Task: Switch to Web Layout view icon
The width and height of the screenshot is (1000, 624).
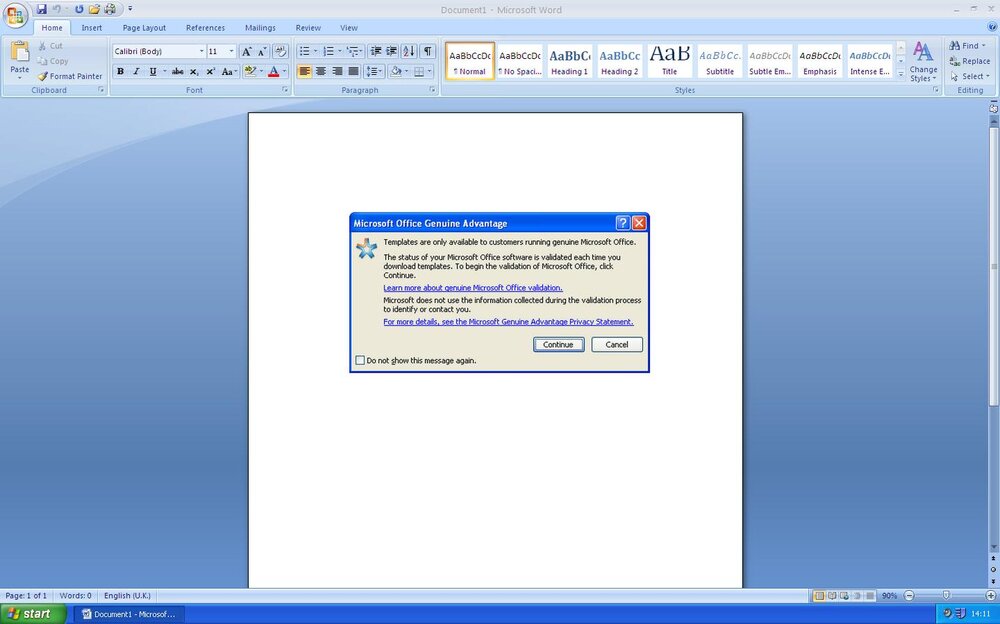Action: tap(844, 595)
